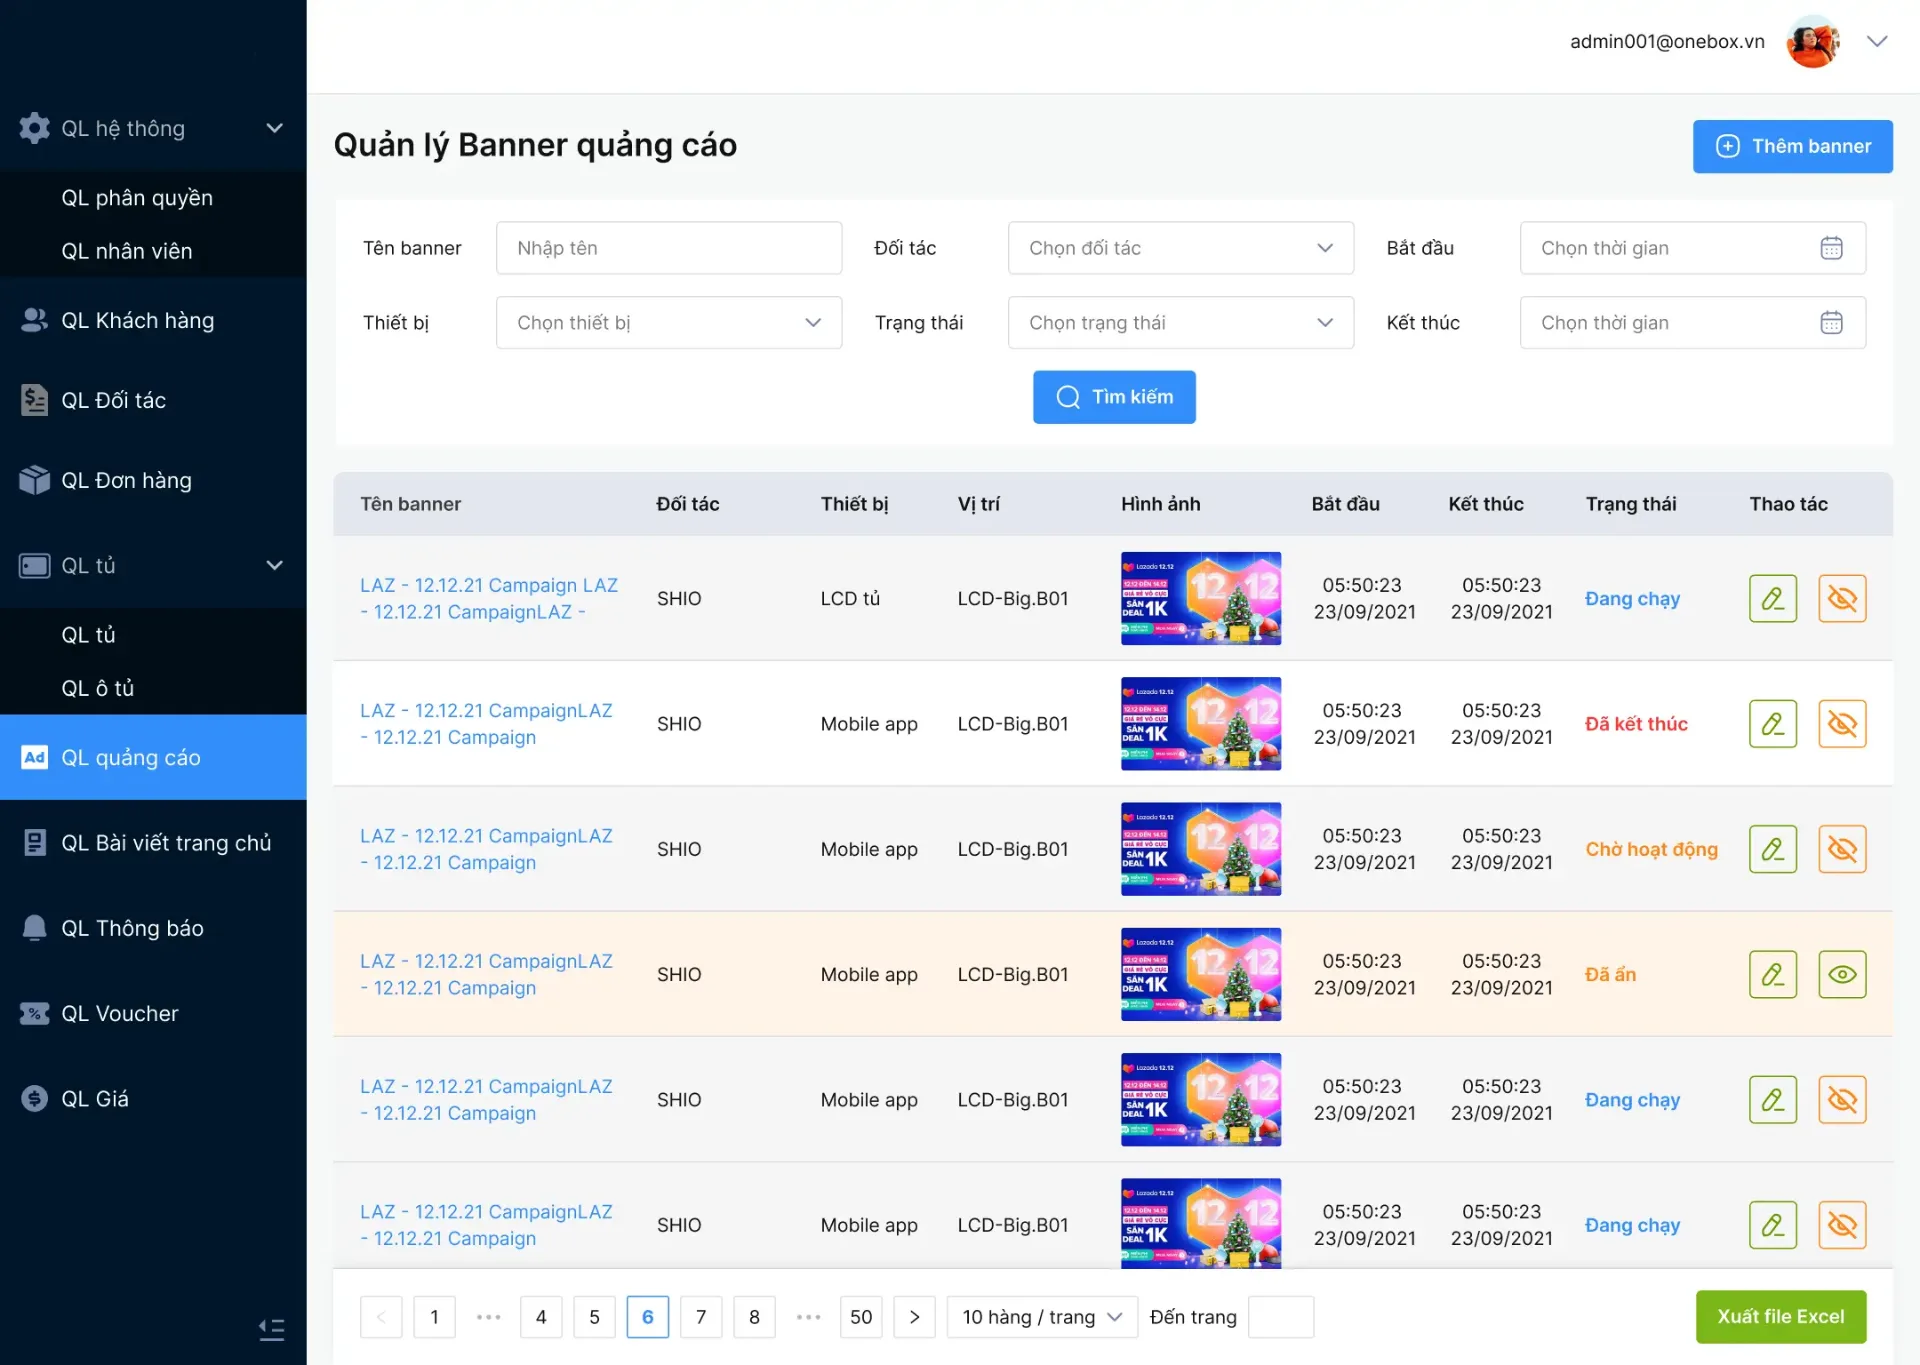Image resolution: width=1920 pixels, height=1365 pixels.
Task: Click the Thêm banner button
Action: (x=1792, y=146)
